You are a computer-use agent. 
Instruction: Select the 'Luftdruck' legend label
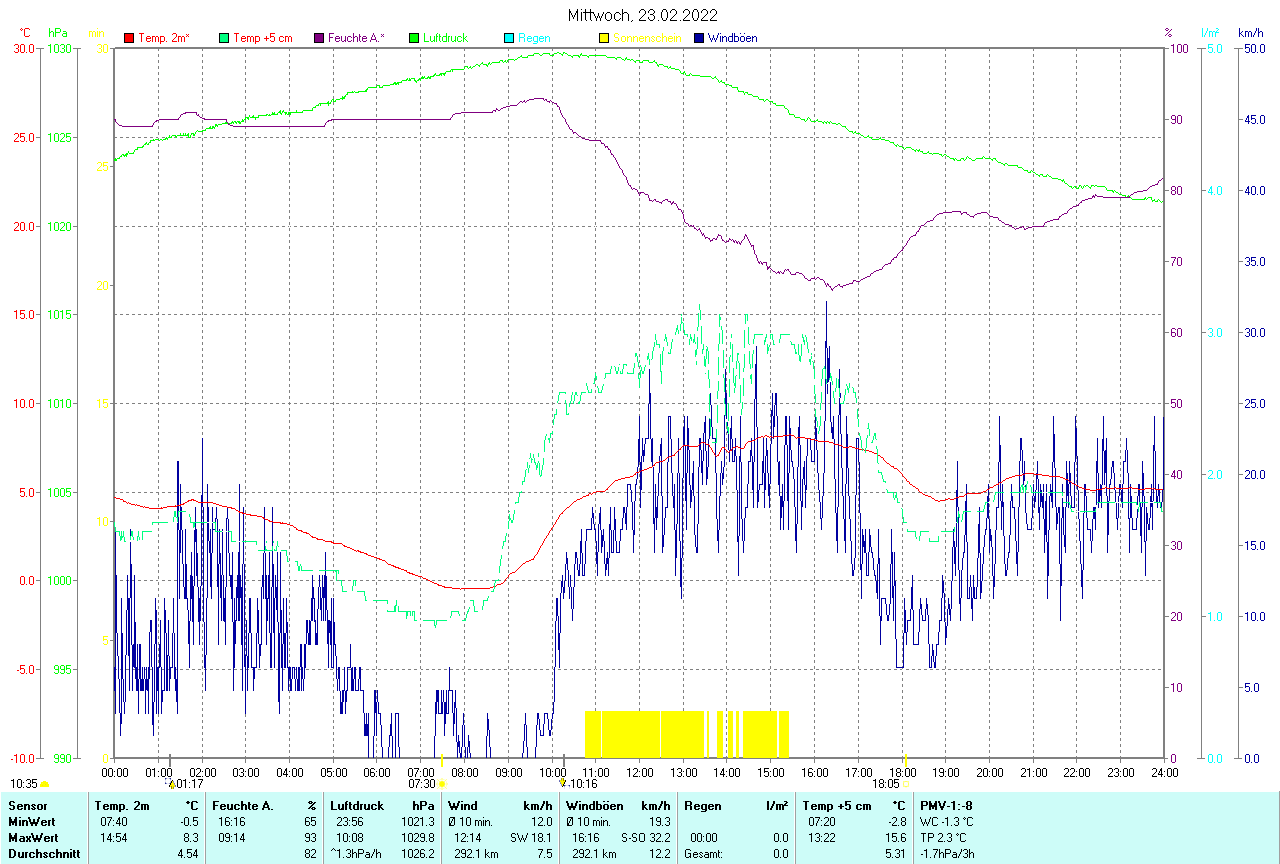point(446,38)
